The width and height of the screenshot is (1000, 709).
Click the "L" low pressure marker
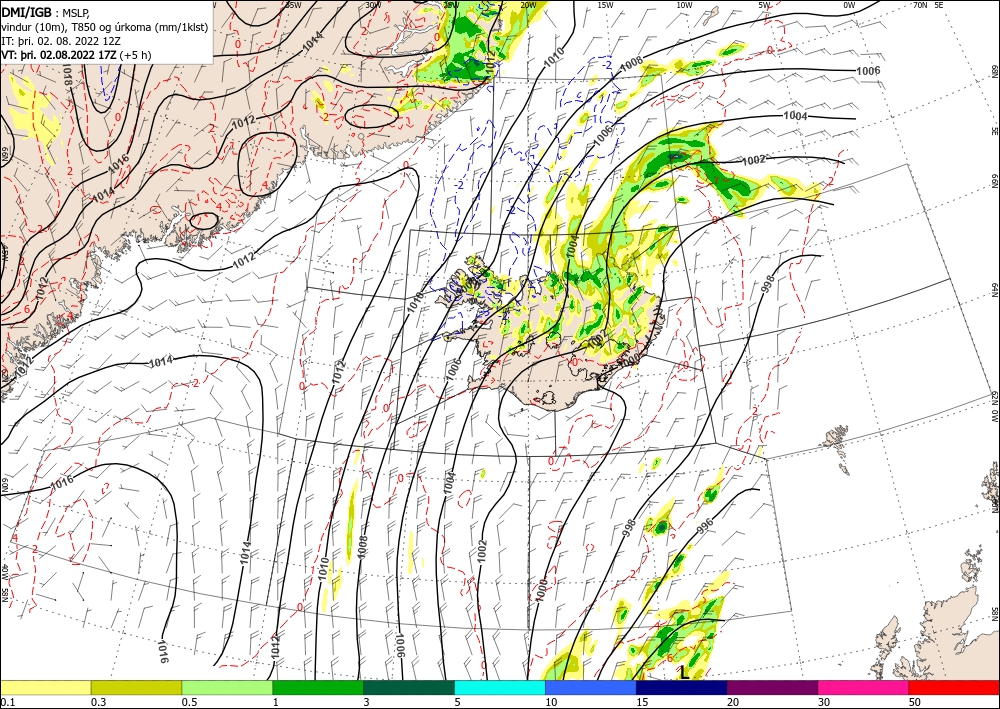click(x=684, y=672)
